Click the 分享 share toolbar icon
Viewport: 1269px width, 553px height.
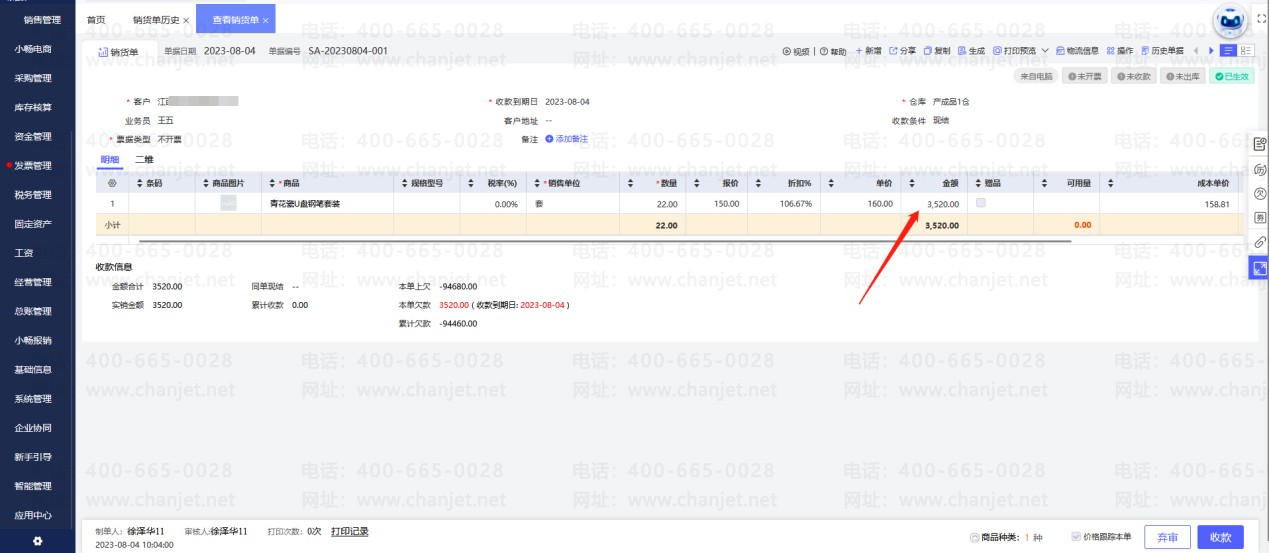click(893, 51)
